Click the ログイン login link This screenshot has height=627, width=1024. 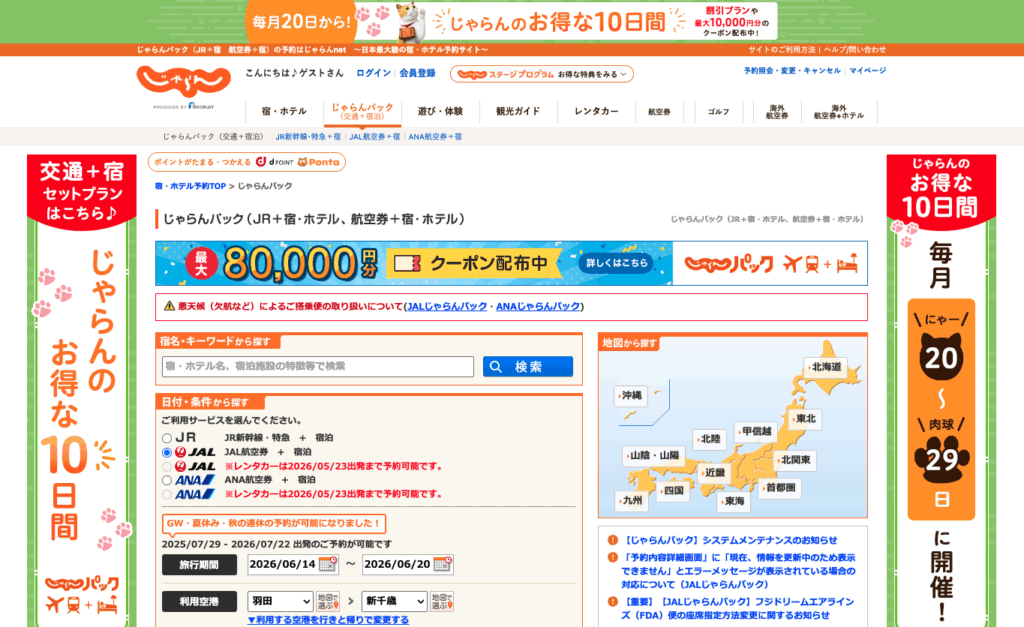(x=374, y=73)
